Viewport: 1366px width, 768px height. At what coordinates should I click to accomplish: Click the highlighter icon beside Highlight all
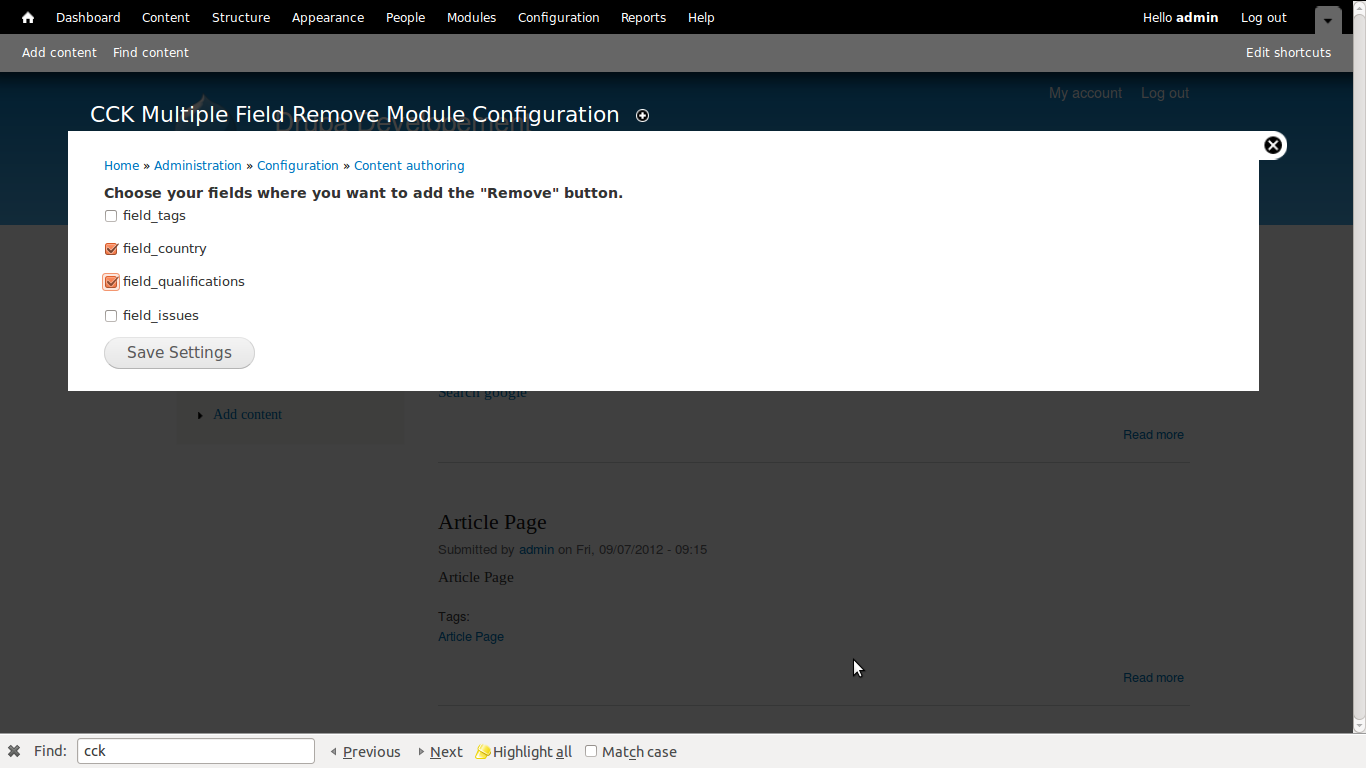click(x=483, y=751)
